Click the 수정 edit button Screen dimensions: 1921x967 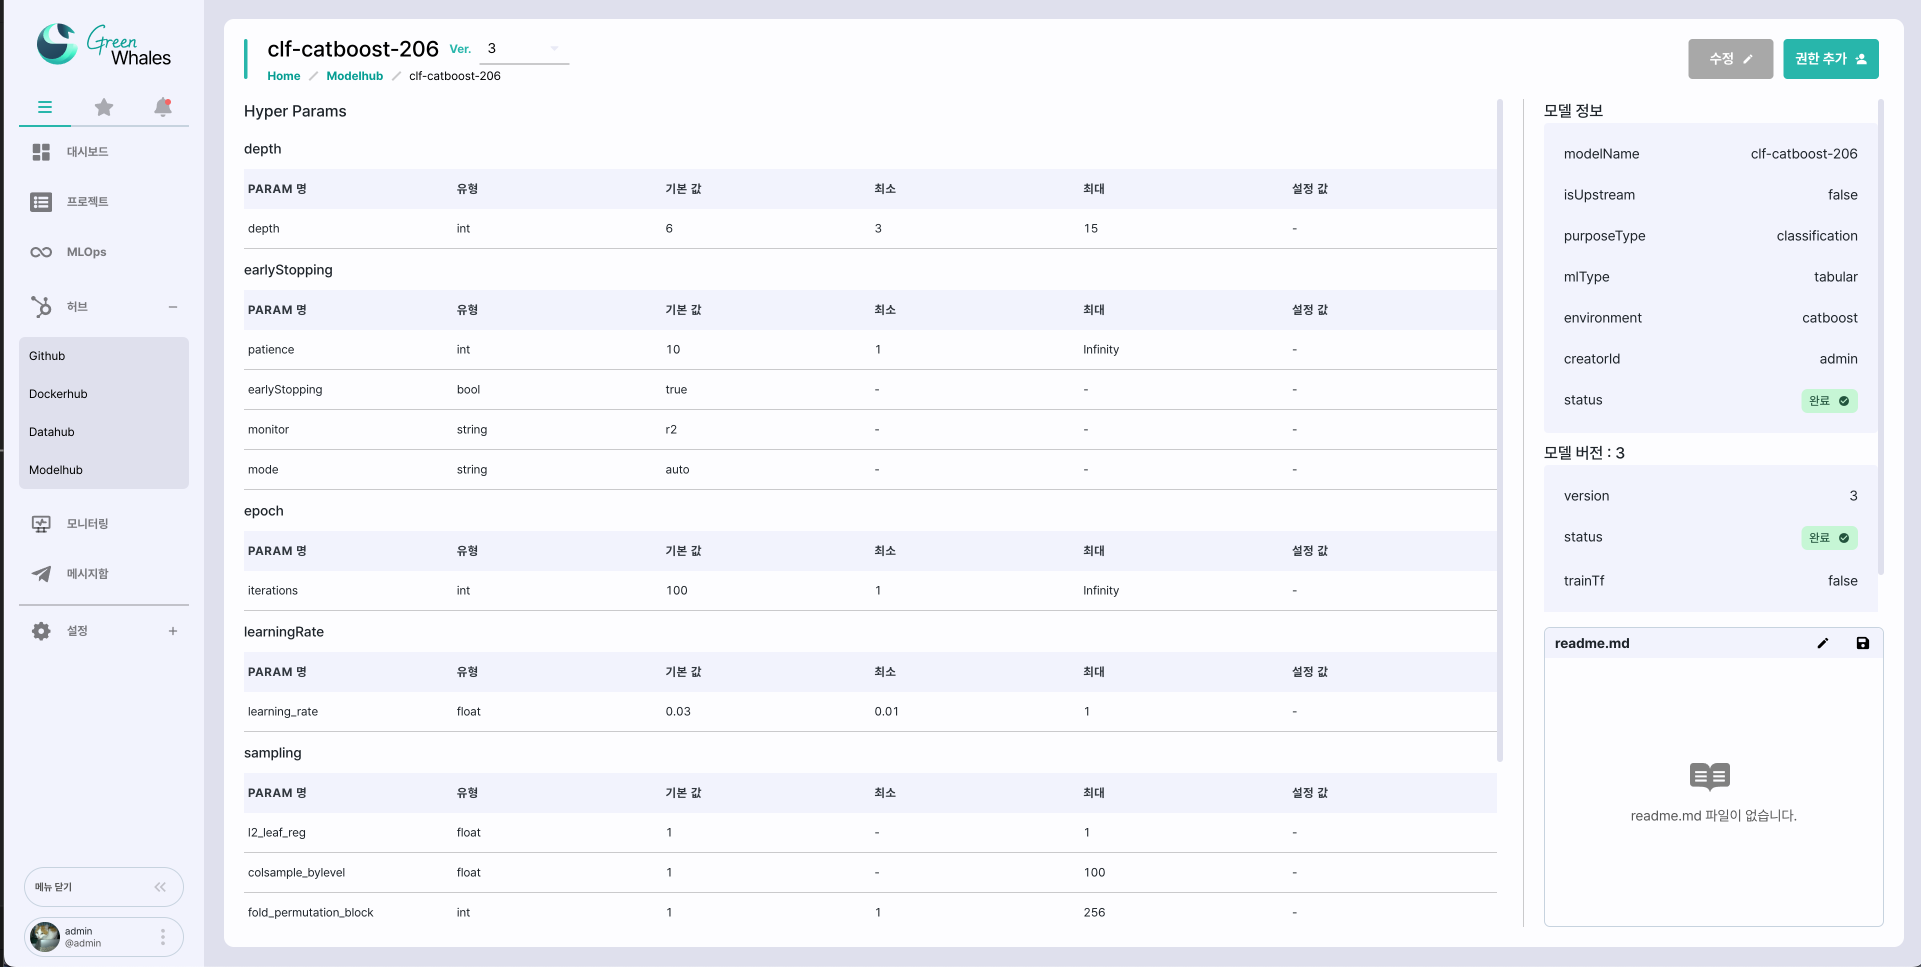pyautogui.click(x=1730, y=59)
